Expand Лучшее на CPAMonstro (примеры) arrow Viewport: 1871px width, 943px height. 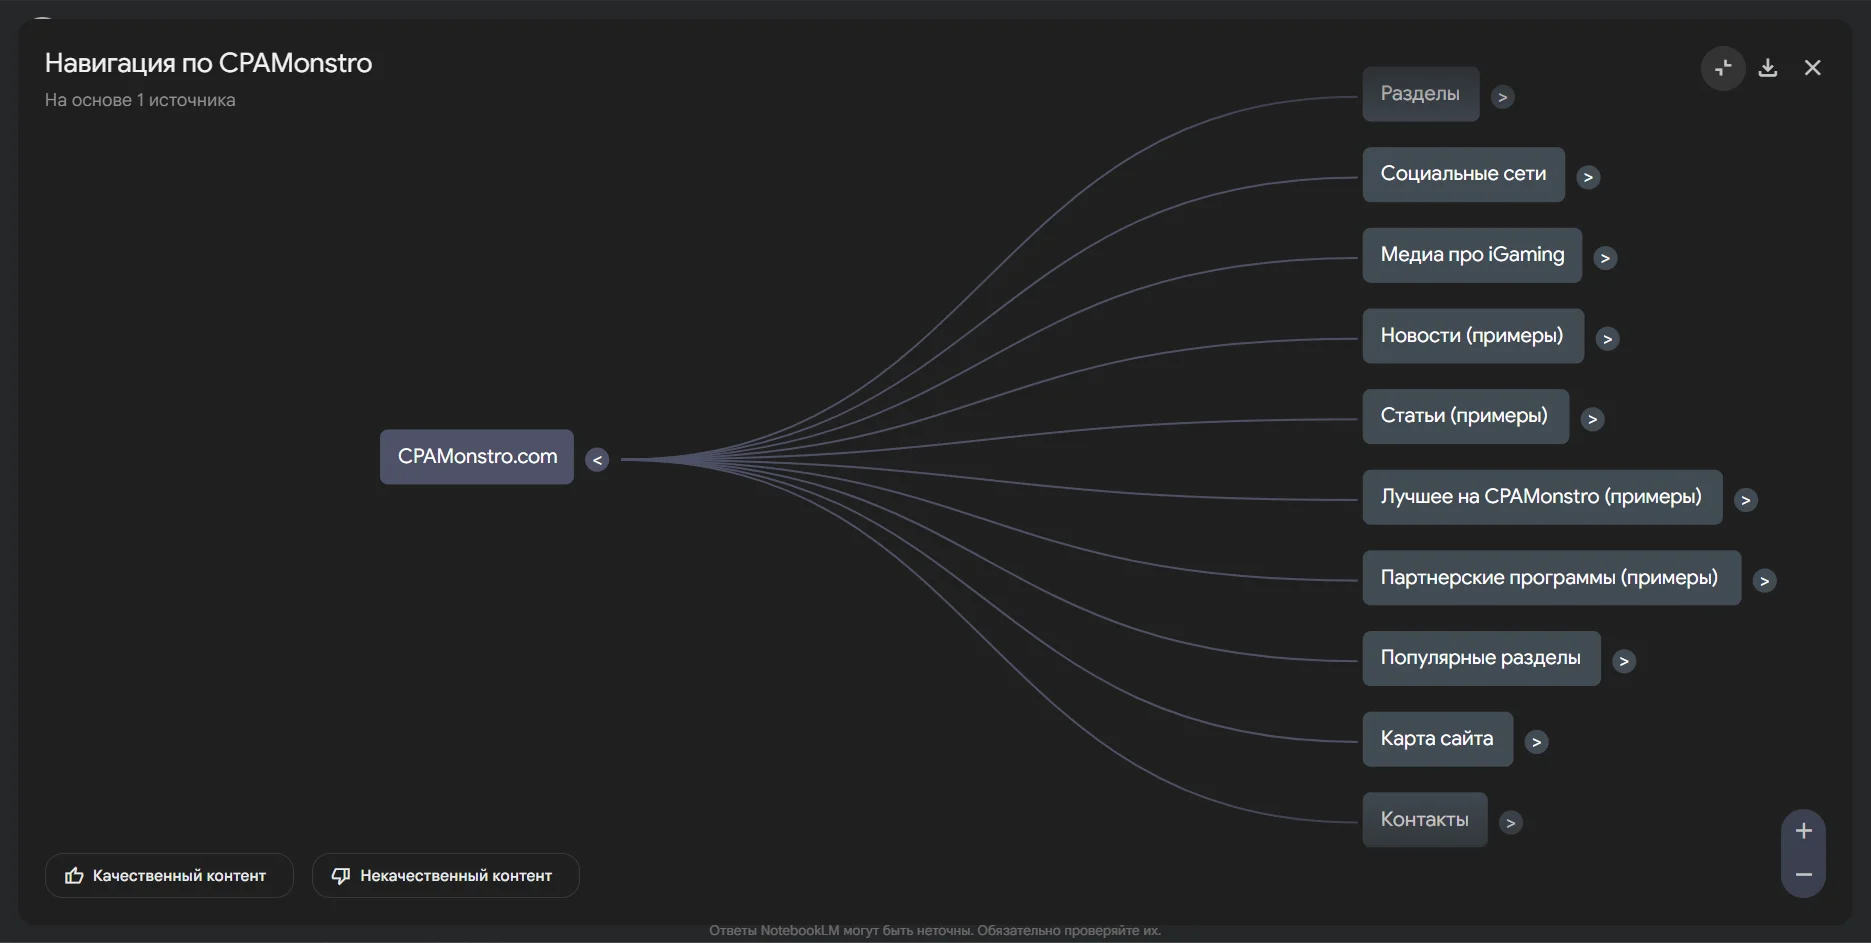point(1745,500)
